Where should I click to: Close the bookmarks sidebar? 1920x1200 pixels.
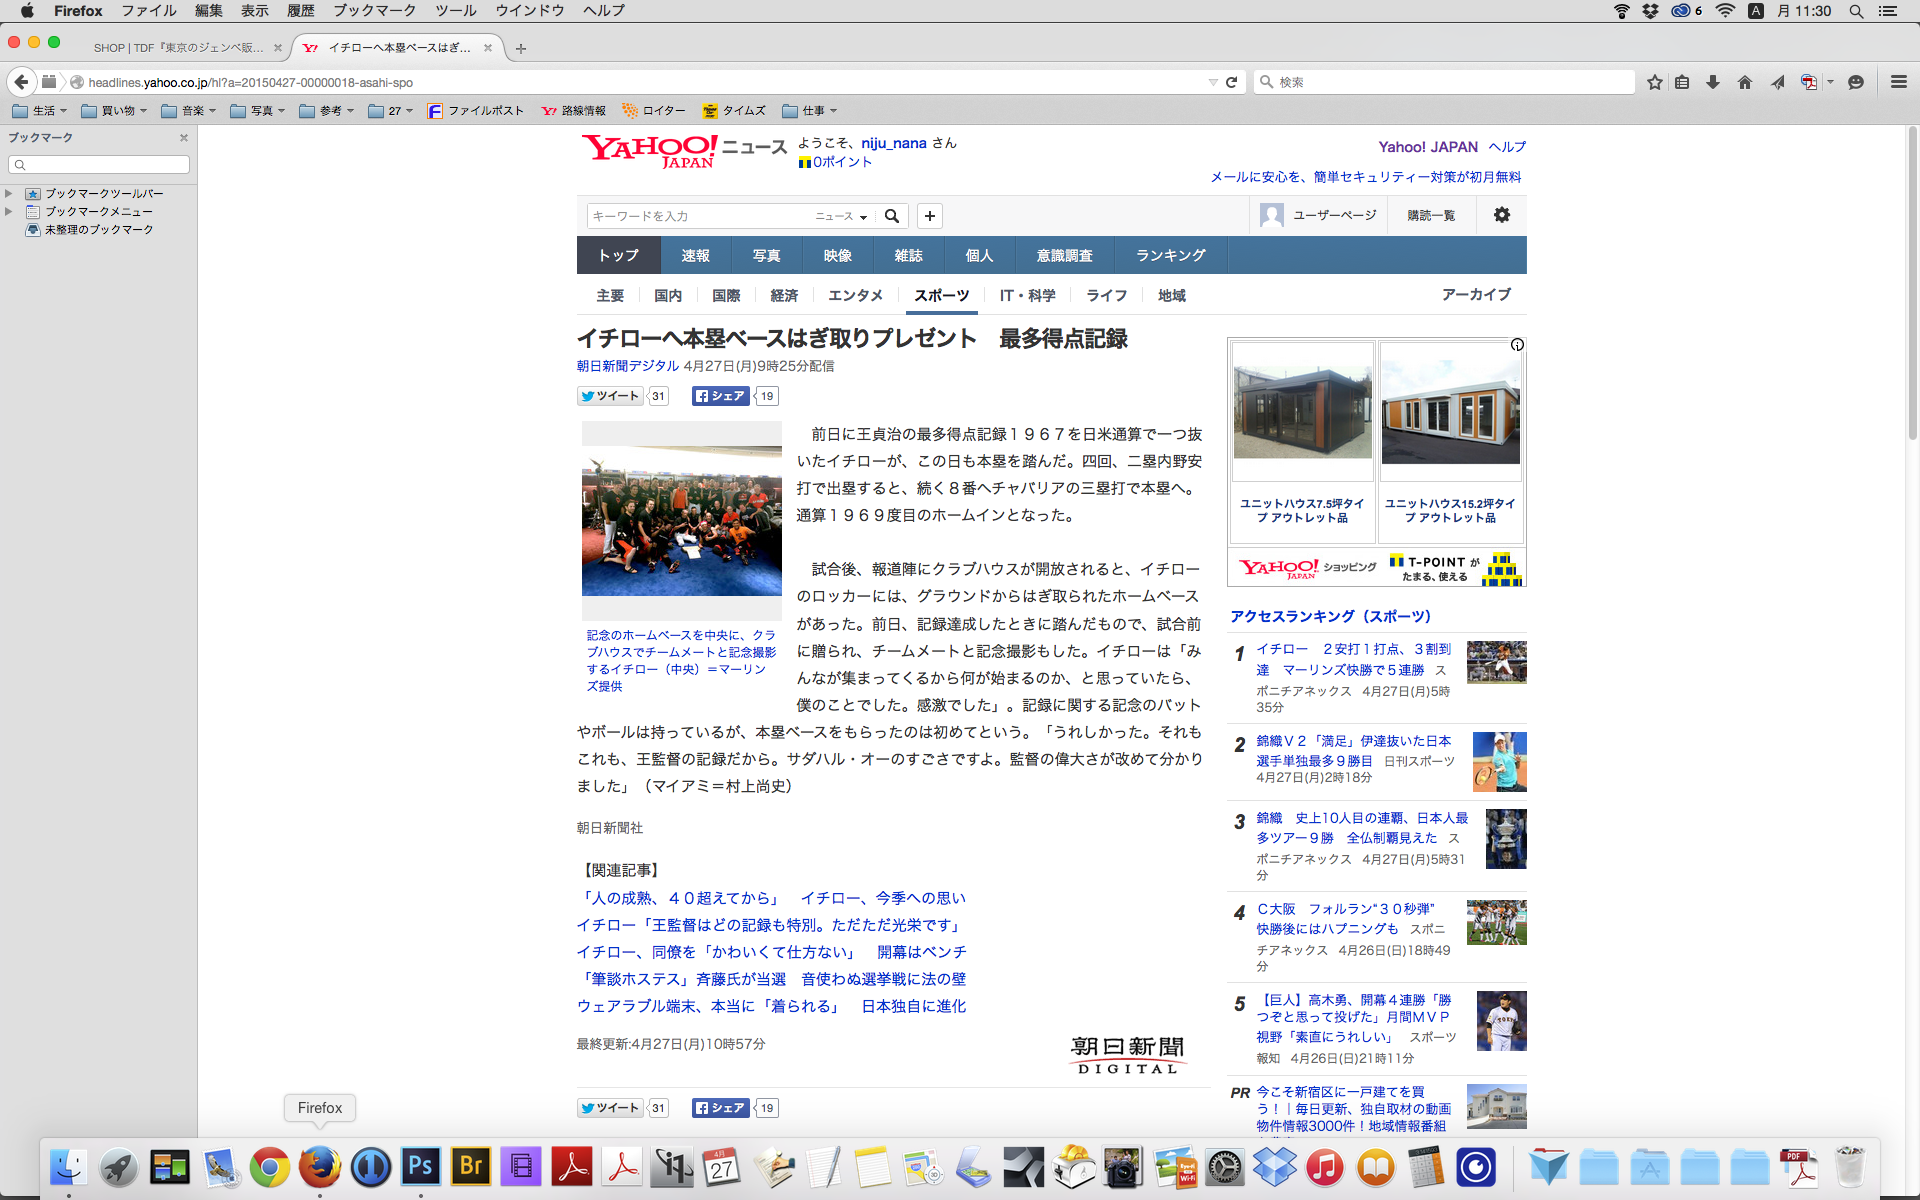pyautogui.click(x=184, y=138)
